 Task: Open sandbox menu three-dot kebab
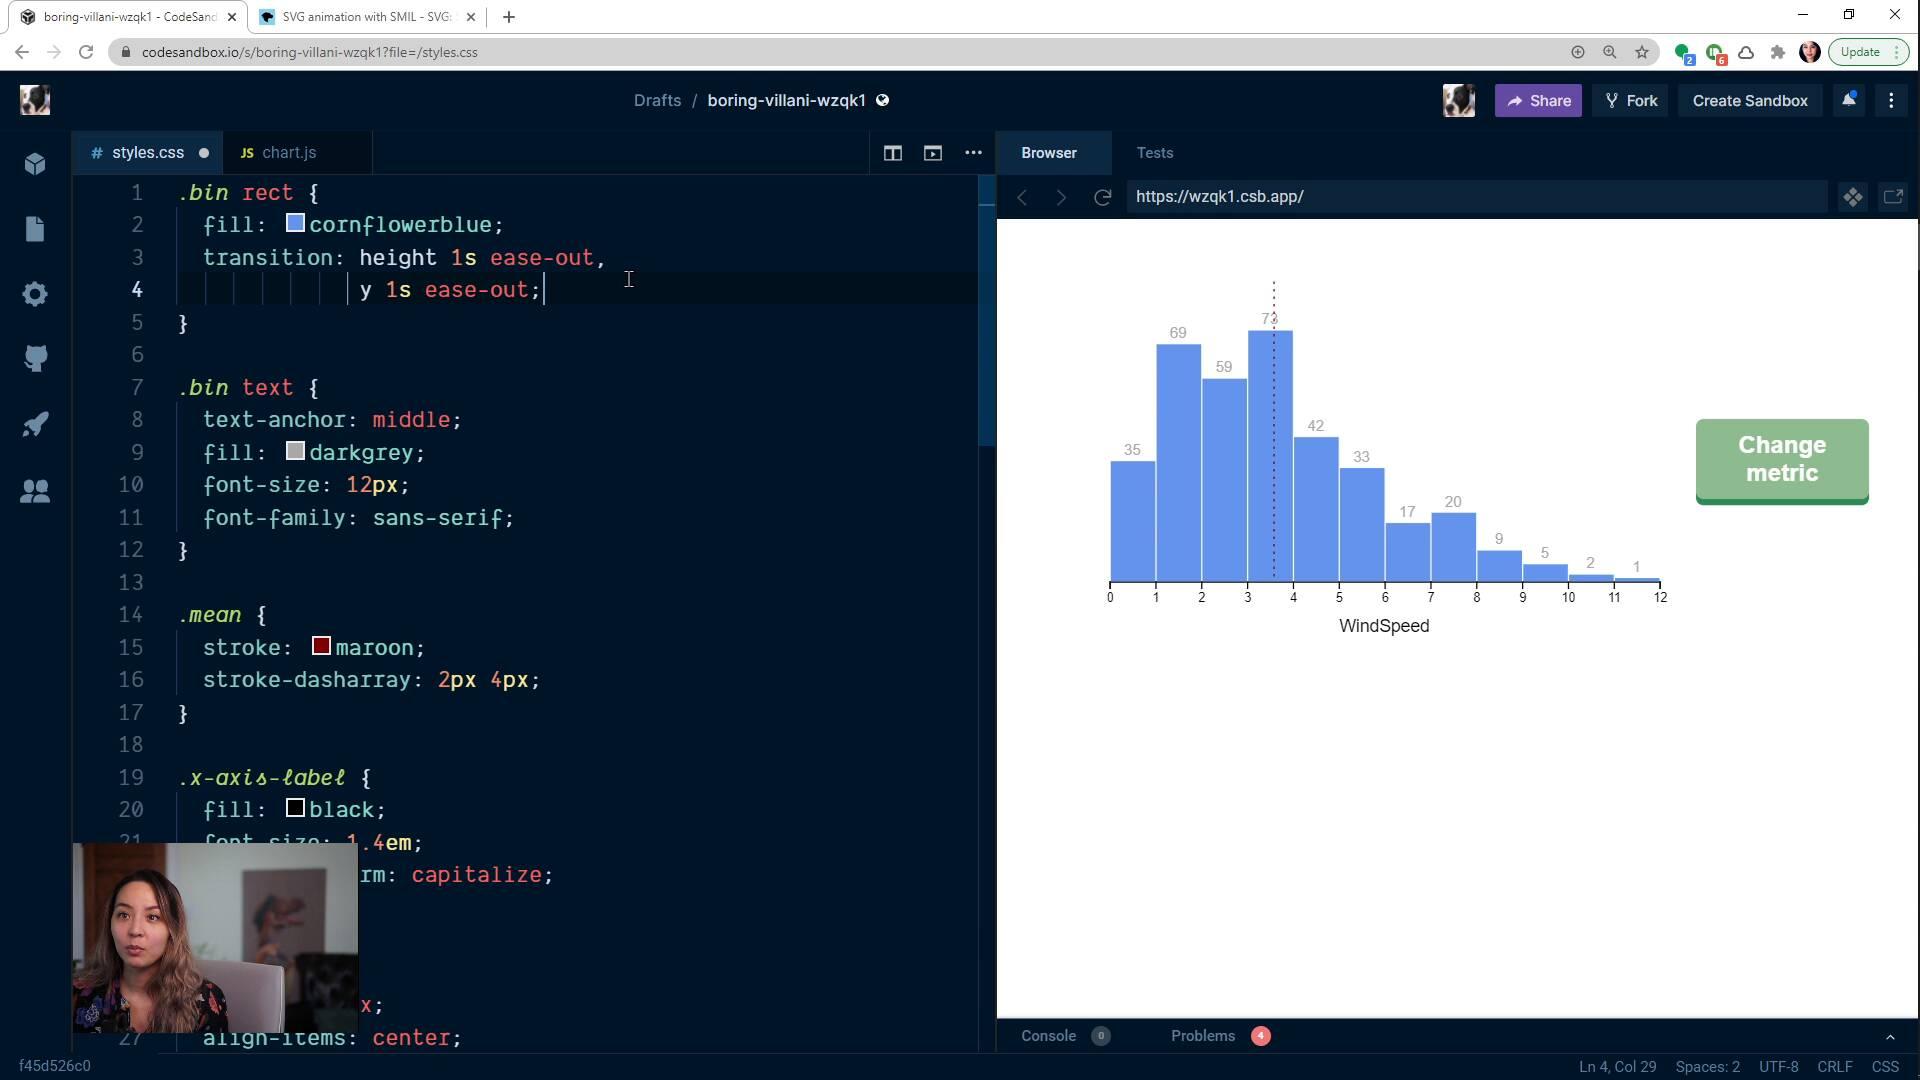tap(1891, 100)
